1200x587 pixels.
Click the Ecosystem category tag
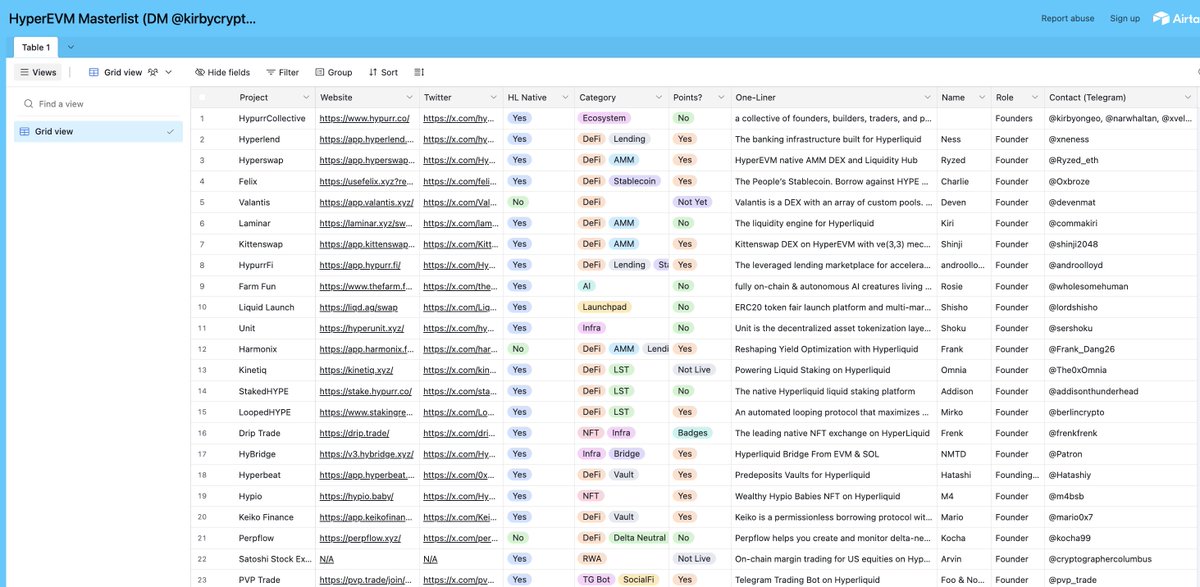tap(604, 118)
